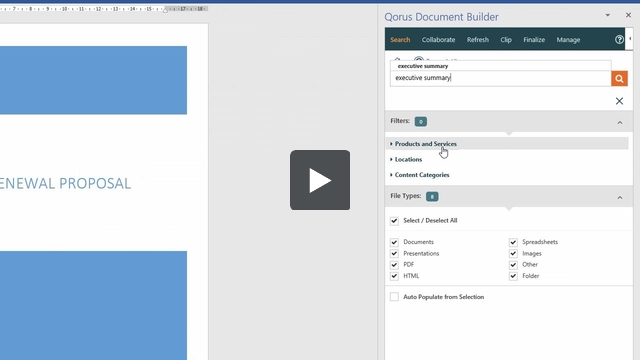The image size is (640, 360).
Task: Click into the executive summary search field
Action: pos(500,78)
